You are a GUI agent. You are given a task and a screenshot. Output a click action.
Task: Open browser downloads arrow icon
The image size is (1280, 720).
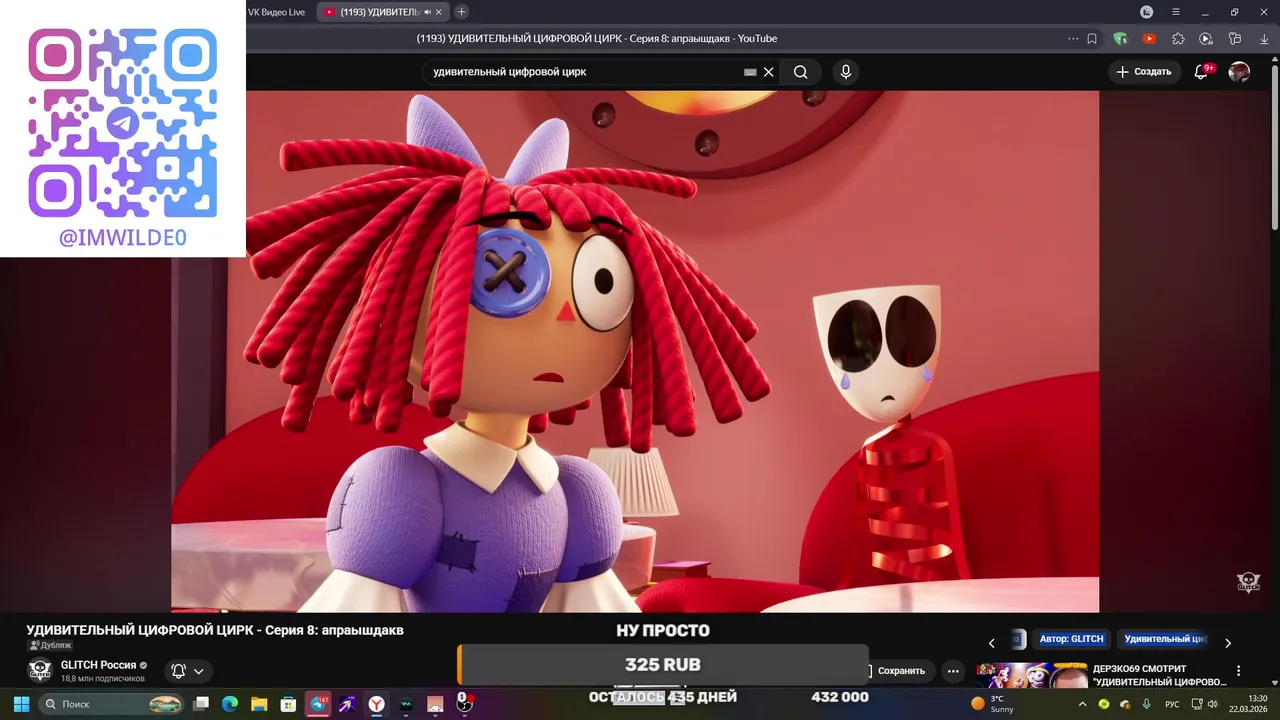[1264, 39]
